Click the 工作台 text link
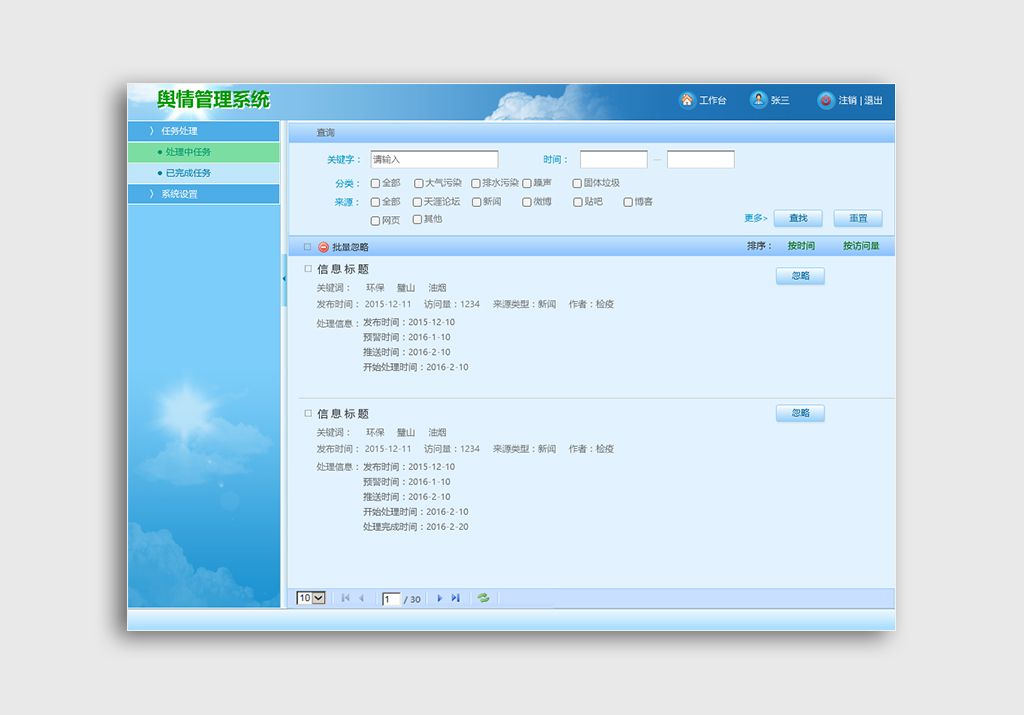Viewport: 1024px width, 715px height. (x=712, y=101)
